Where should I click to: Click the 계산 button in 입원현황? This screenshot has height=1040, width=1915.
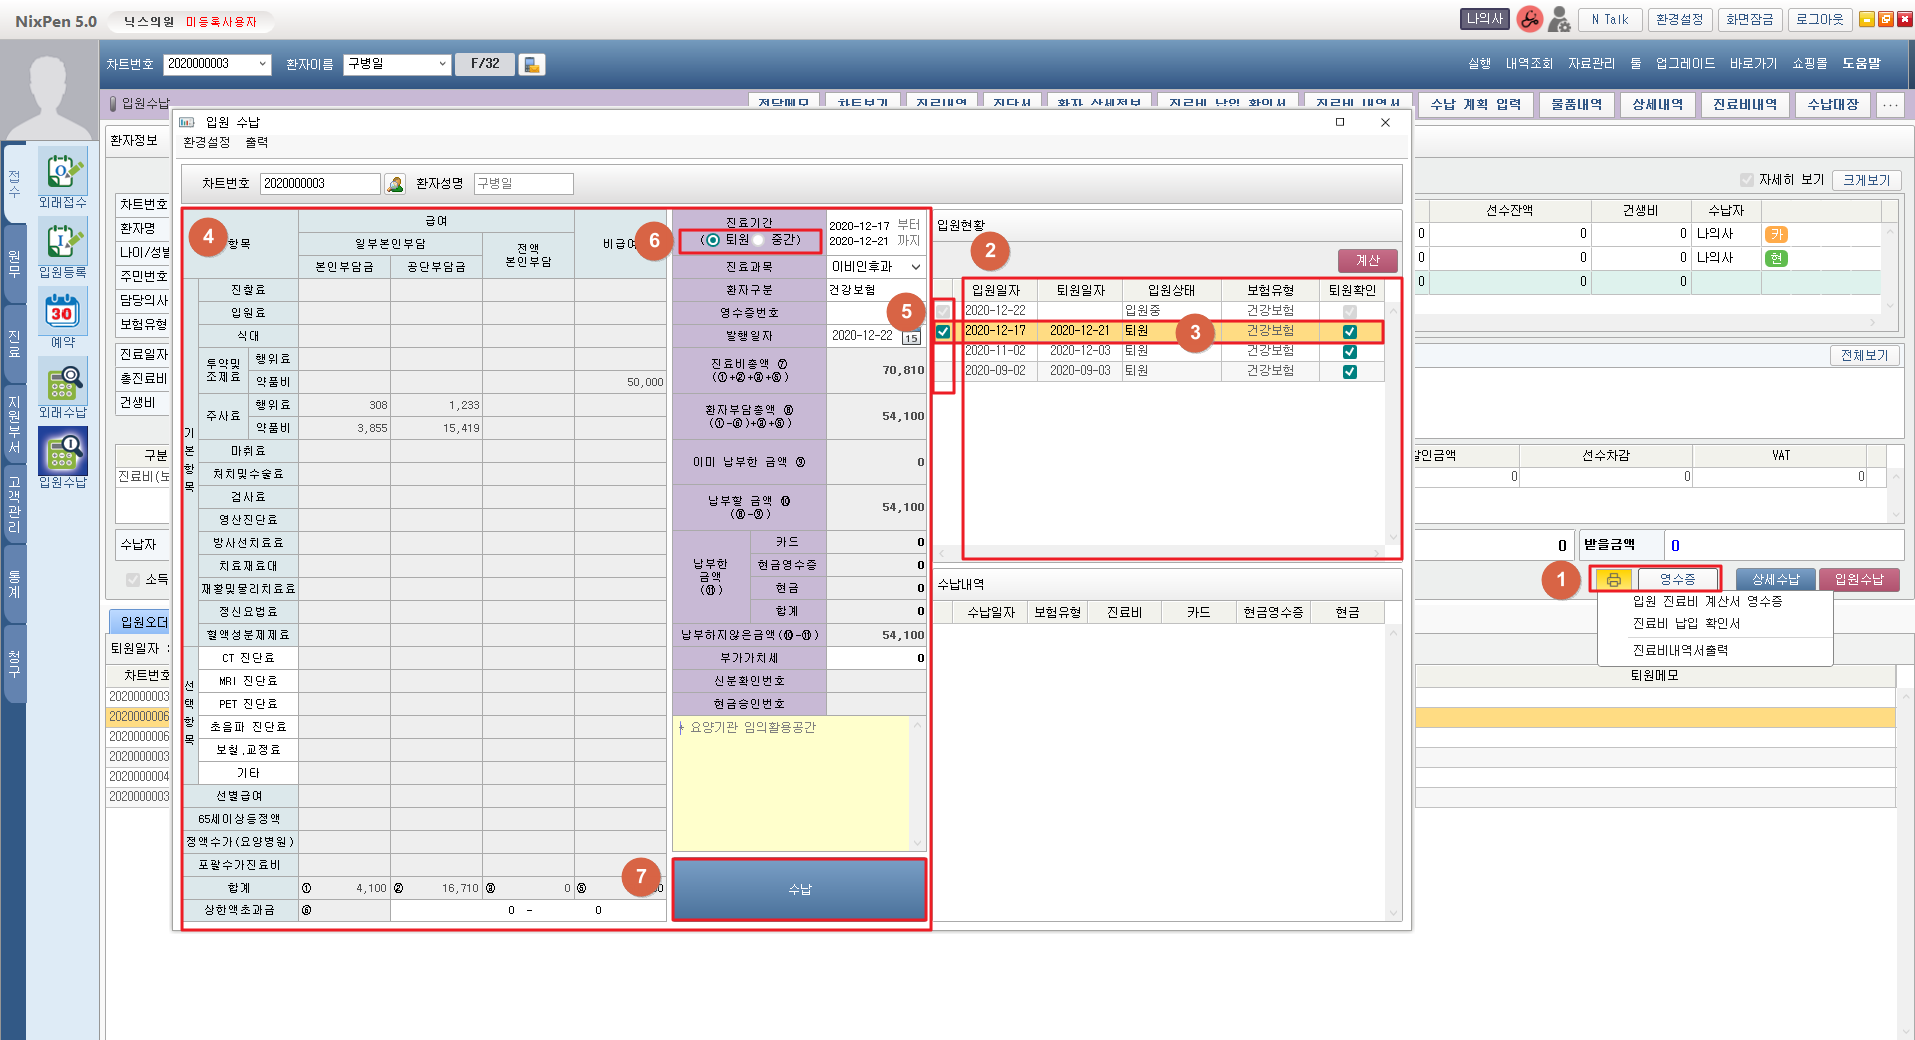1367,260
